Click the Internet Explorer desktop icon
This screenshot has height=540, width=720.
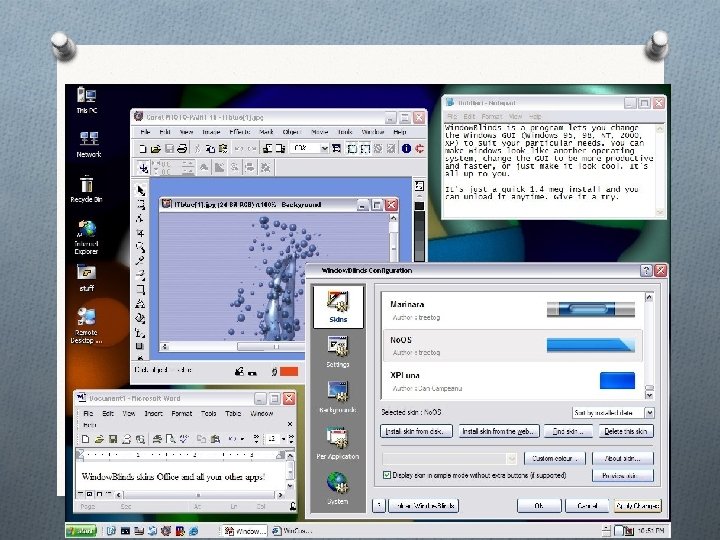86,237
